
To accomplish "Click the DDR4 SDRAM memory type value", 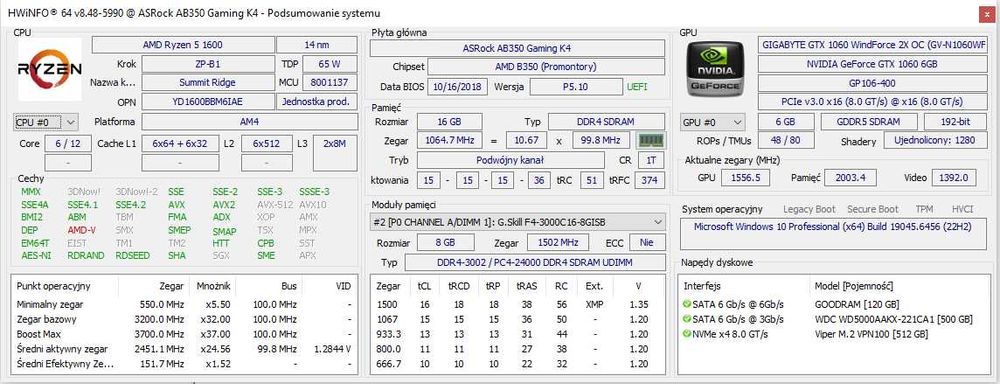I will pyautogui.click(x=607, y=121).
